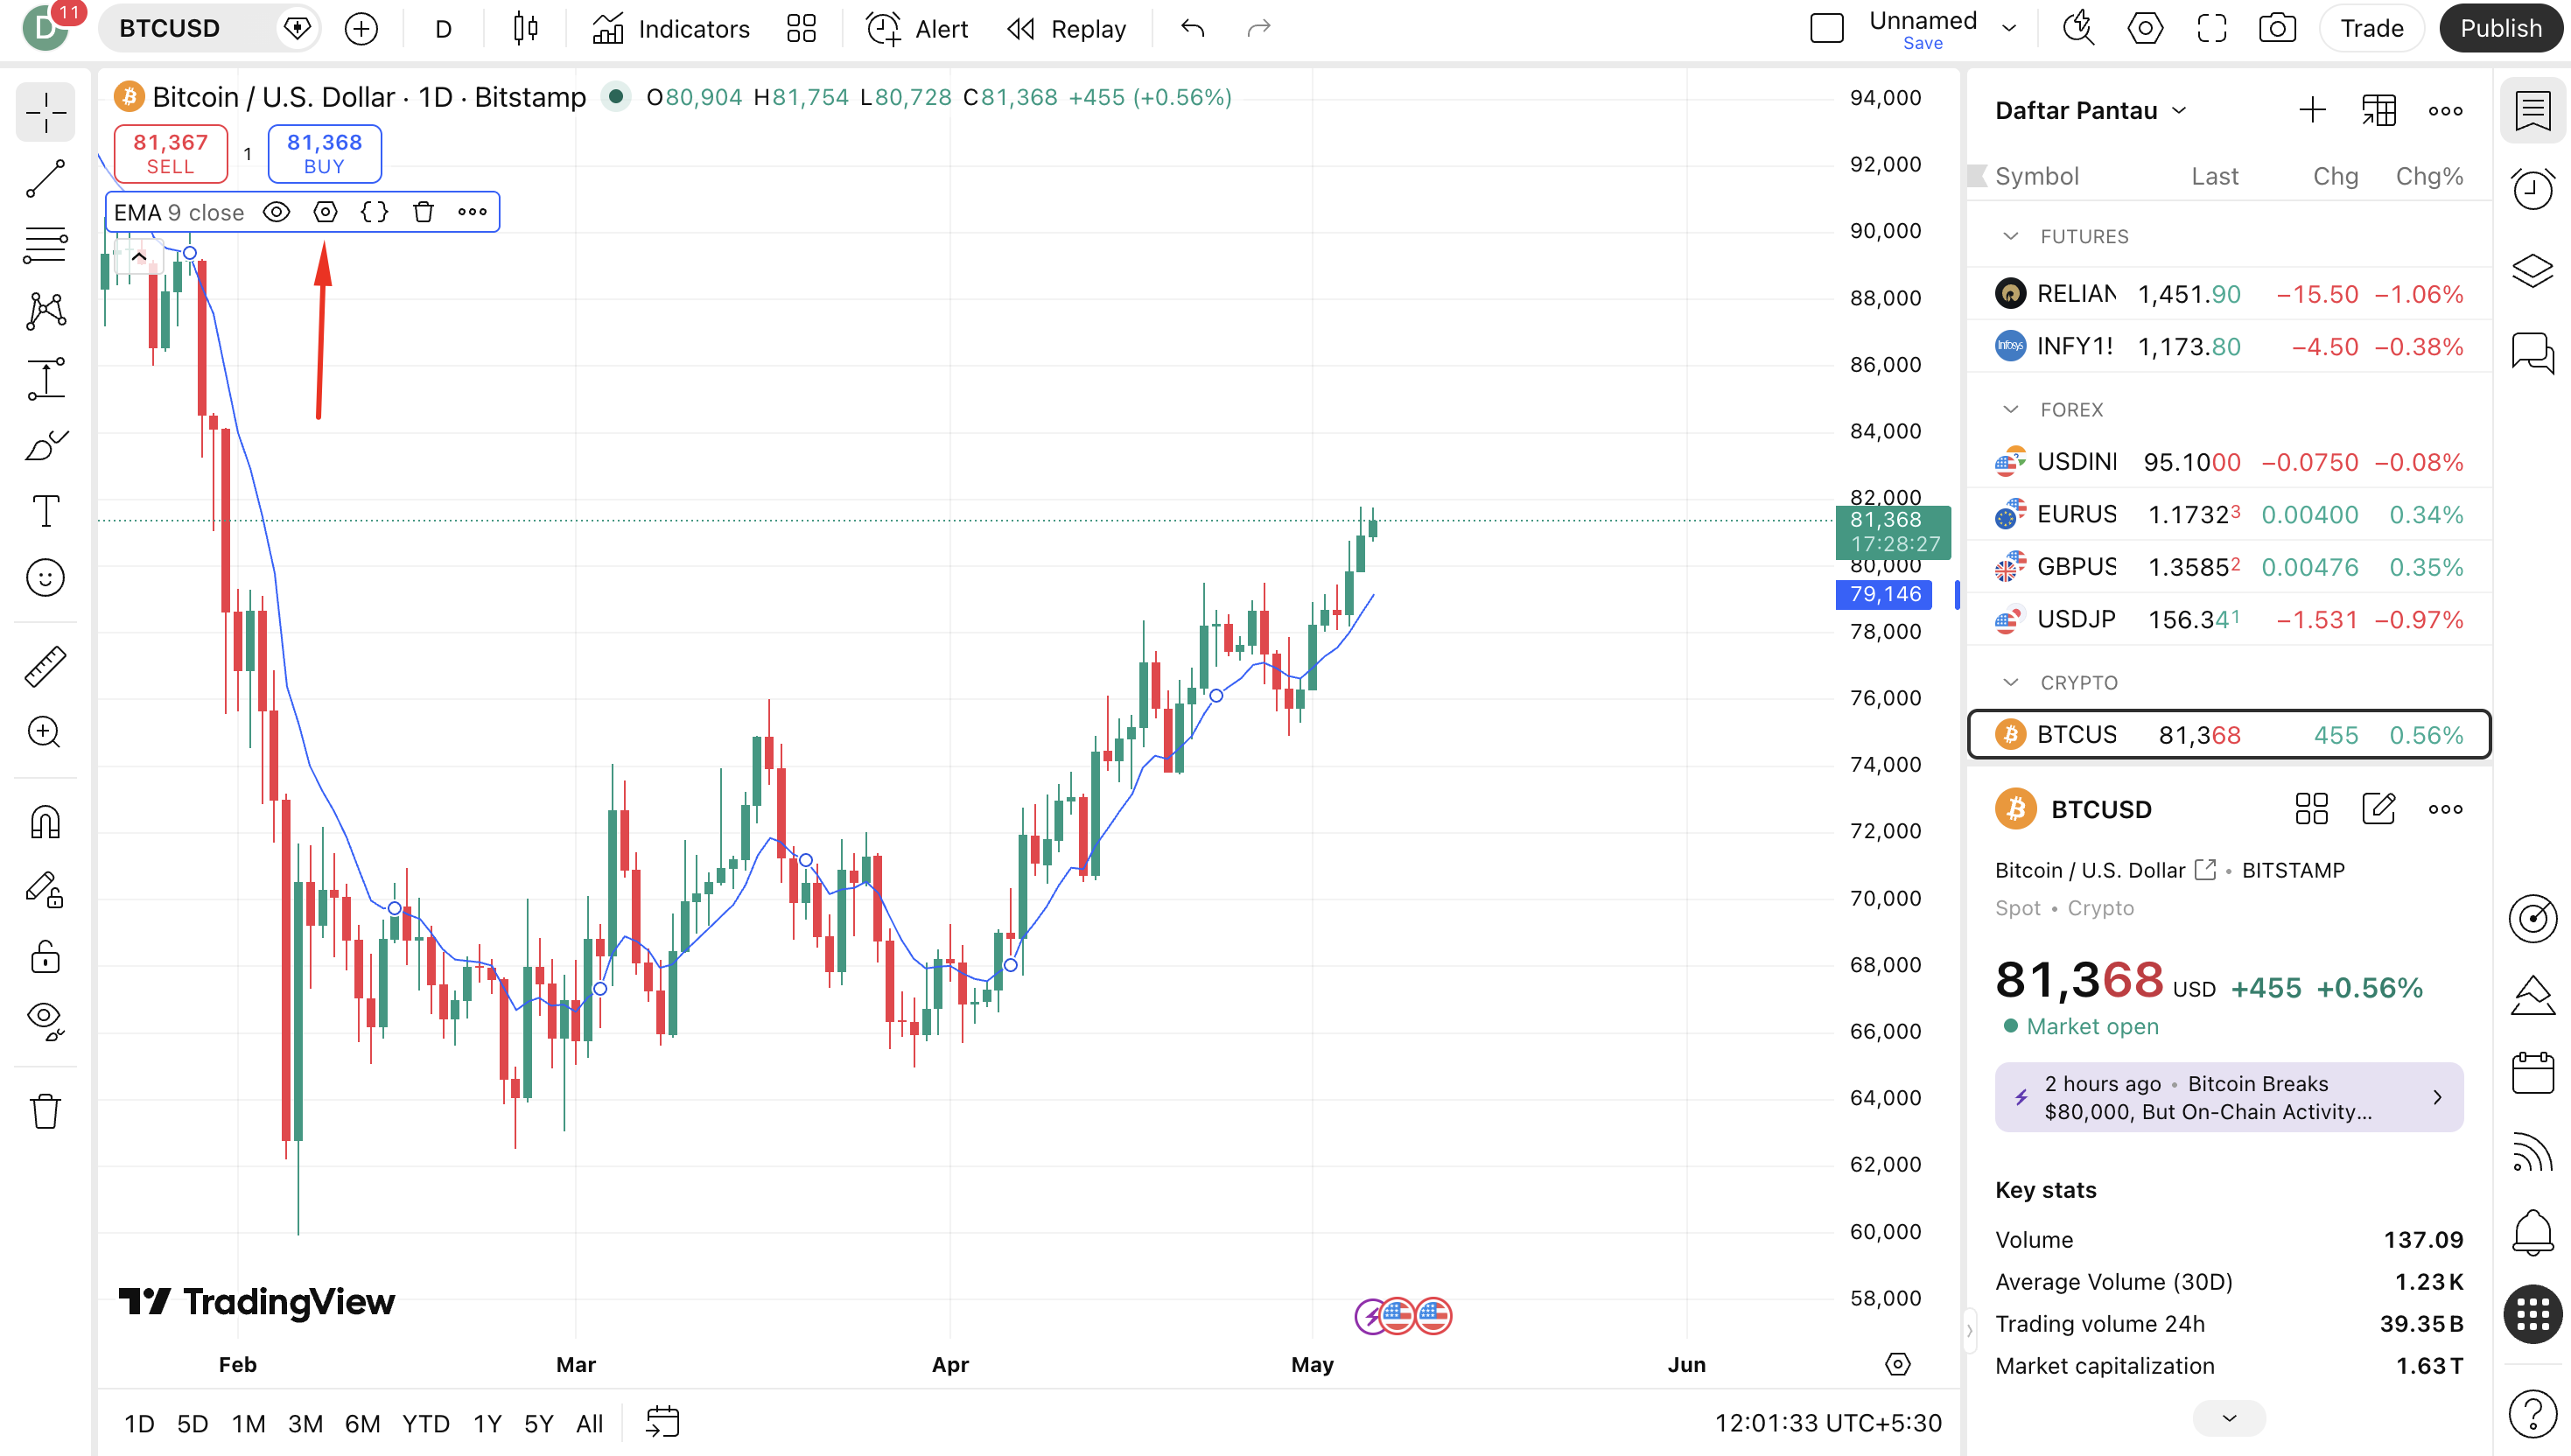Screen dimensions: 2571x1456
Task: Delete the EMA 9 indicator
Action: 423,212
